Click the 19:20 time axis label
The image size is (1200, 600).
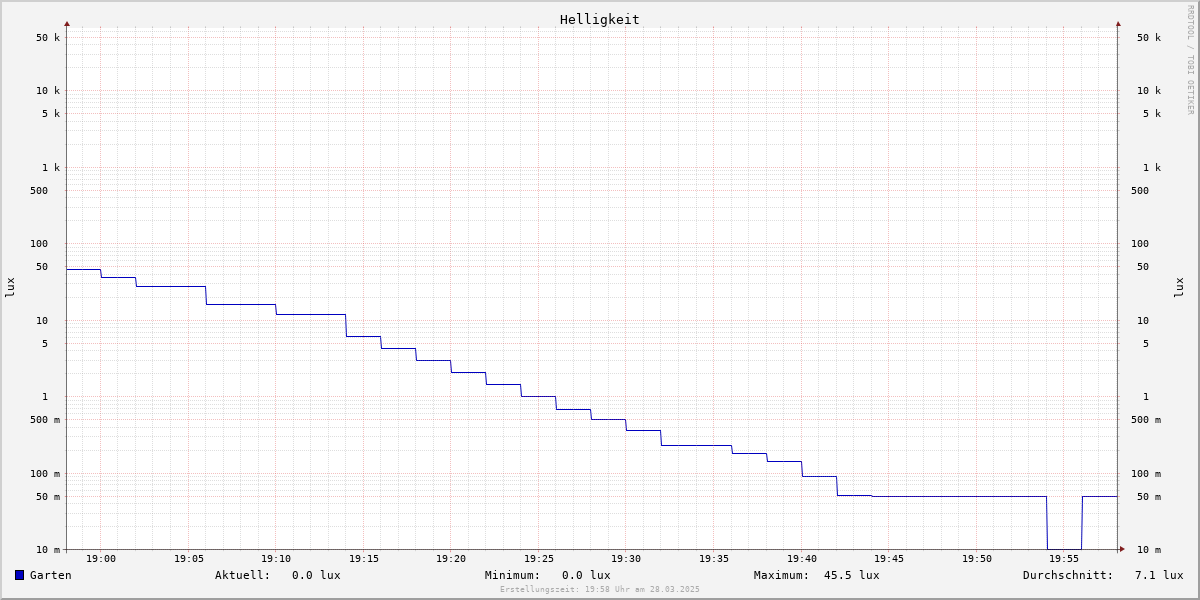click(x=451, y=559)
